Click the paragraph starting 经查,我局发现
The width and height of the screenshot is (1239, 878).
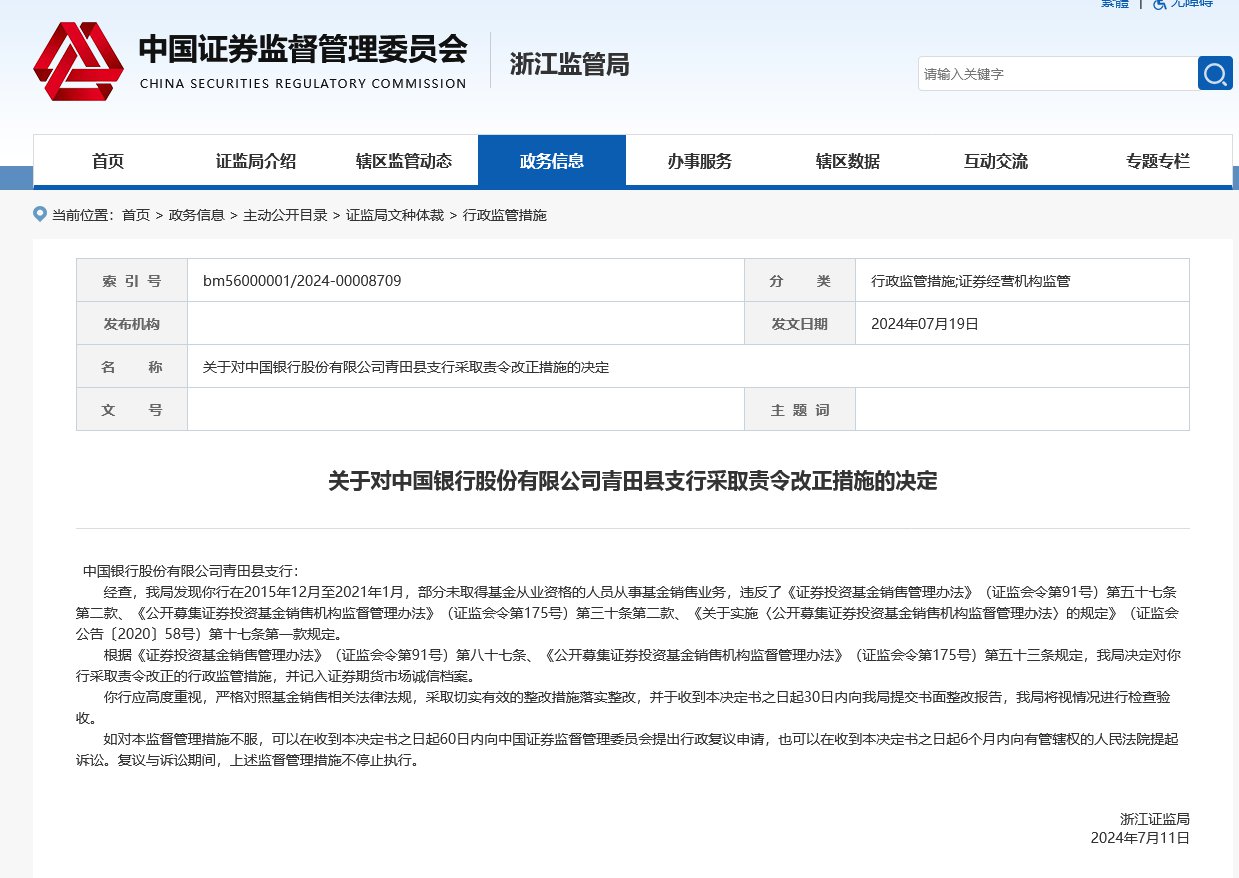(630, 613)
